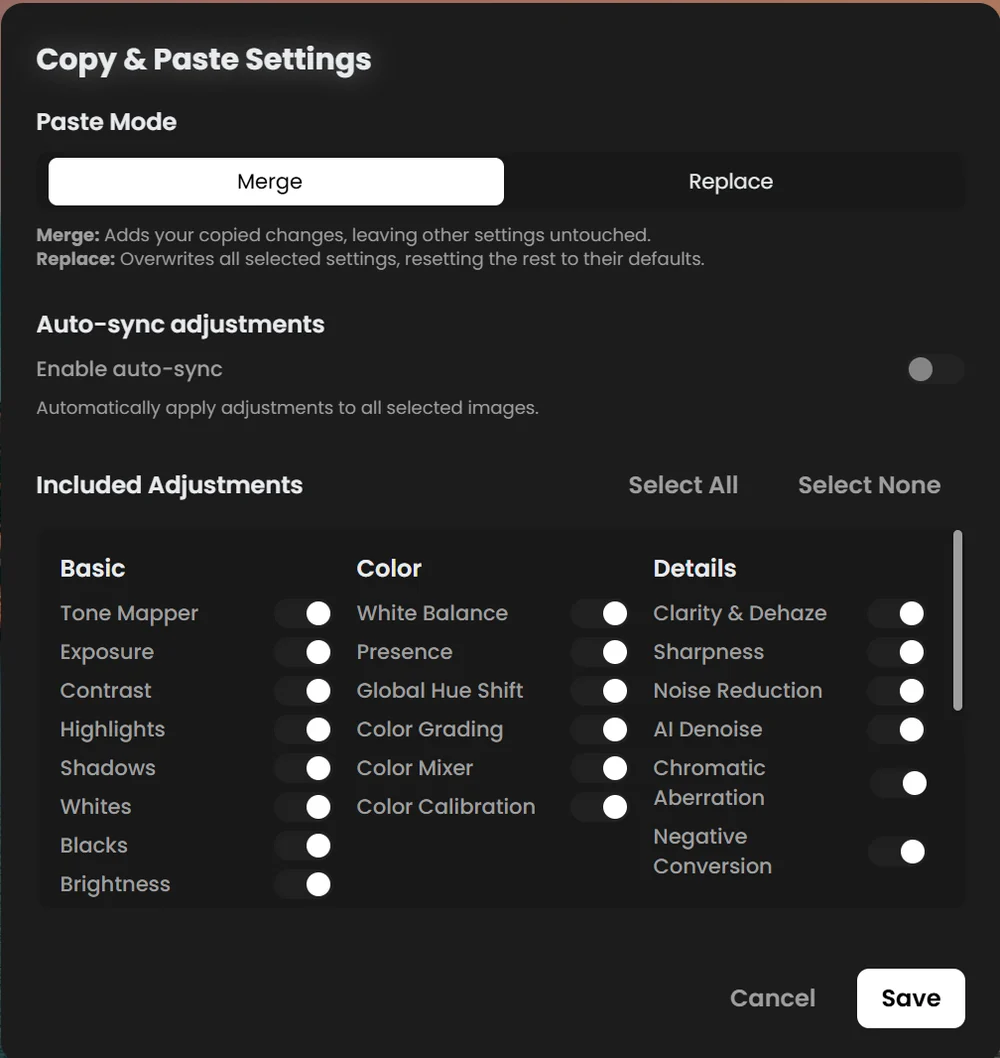The image size is (1000, 1058).
Task: Click the Tone Mapper label
Action: coord(129,613)
